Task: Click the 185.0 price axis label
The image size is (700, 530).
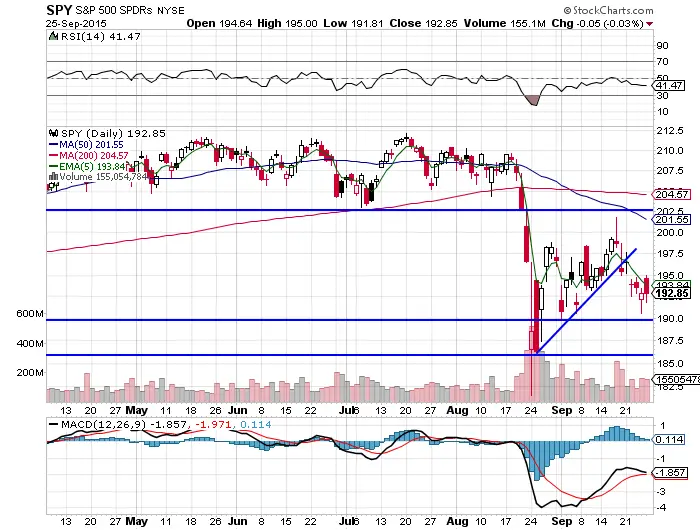Action: click(670, 363)
